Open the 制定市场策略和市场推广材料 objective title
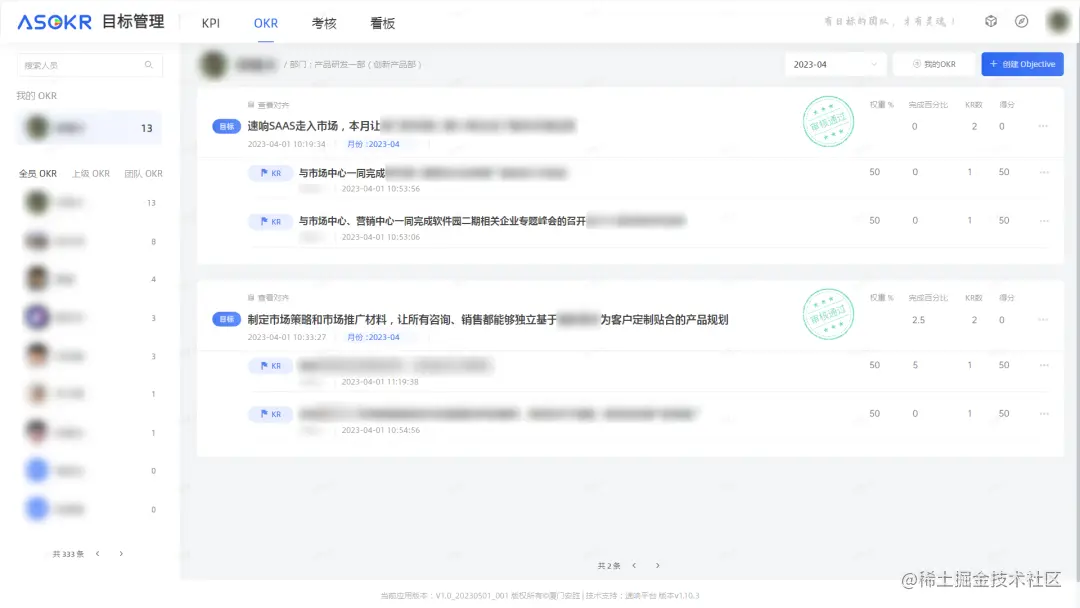The width and height of the screenshot is (1080, 608). (488, 319)
